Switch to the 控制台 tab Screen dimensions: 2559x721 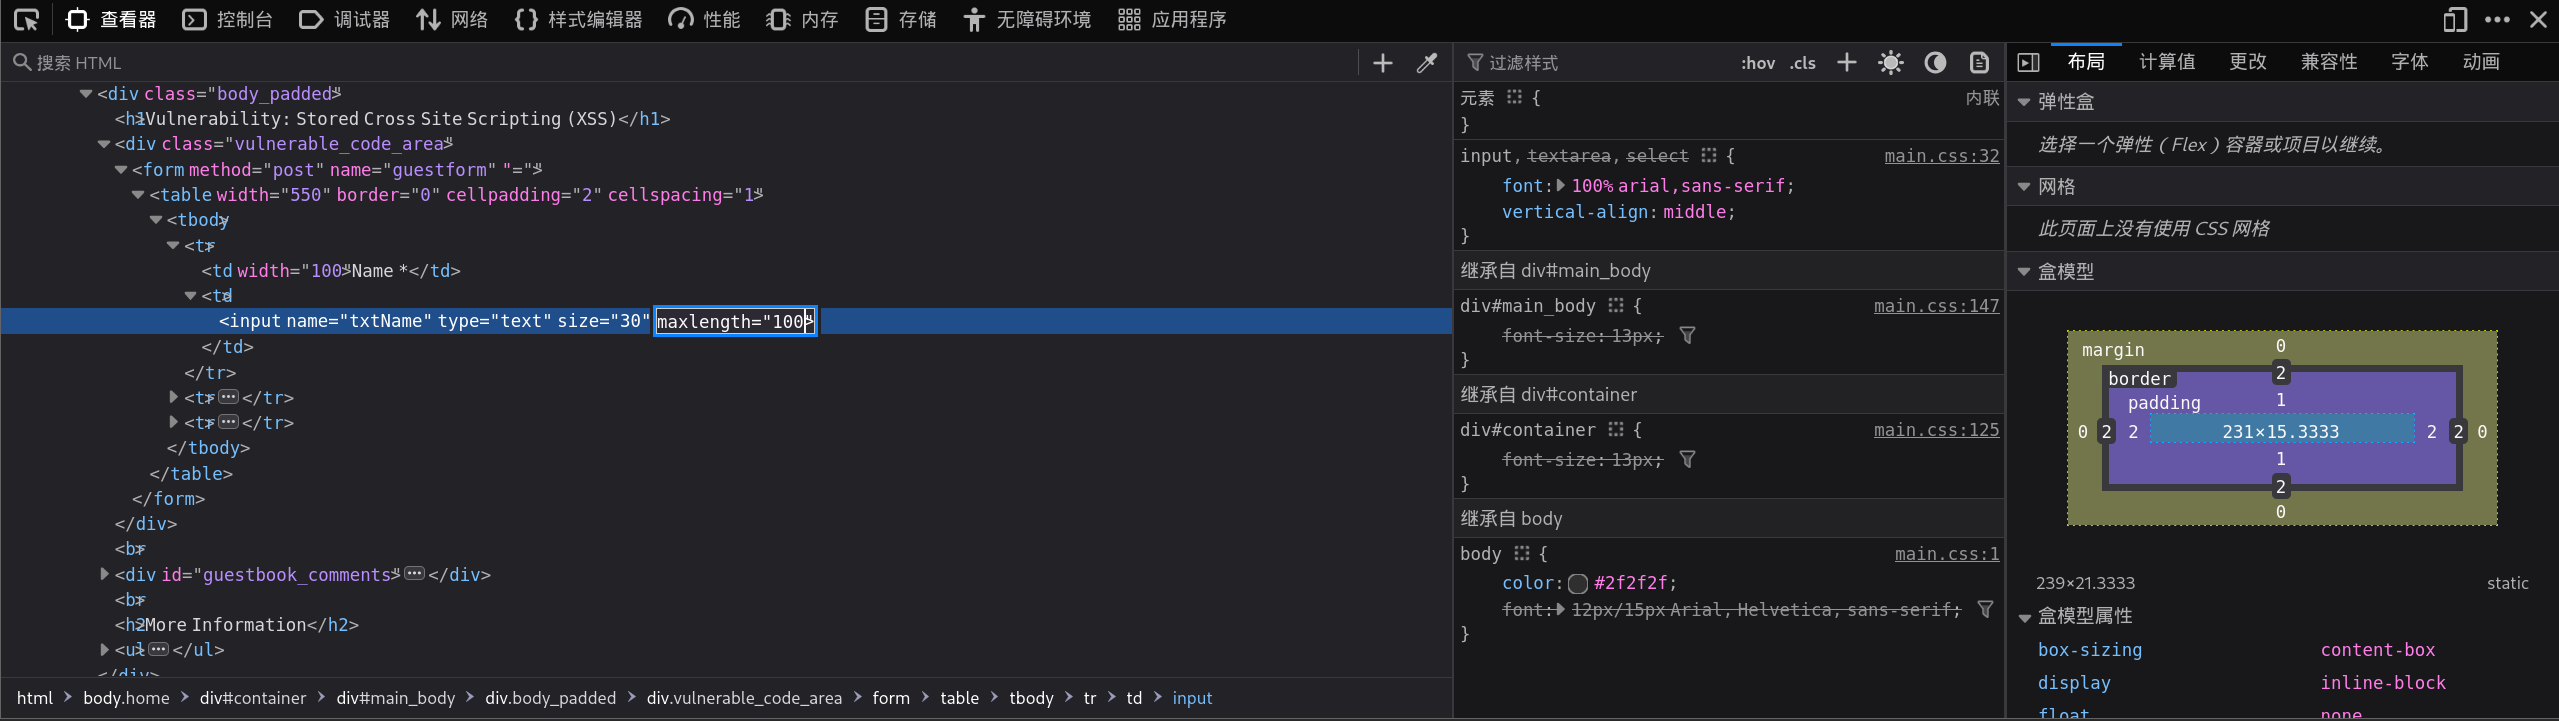click(228, 20)
